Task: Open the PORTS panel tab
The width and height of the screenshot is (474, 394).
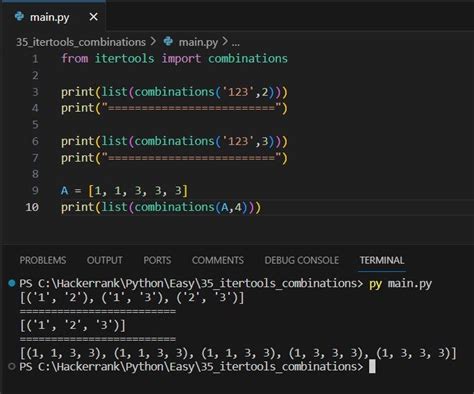Action: pos(157,260)
